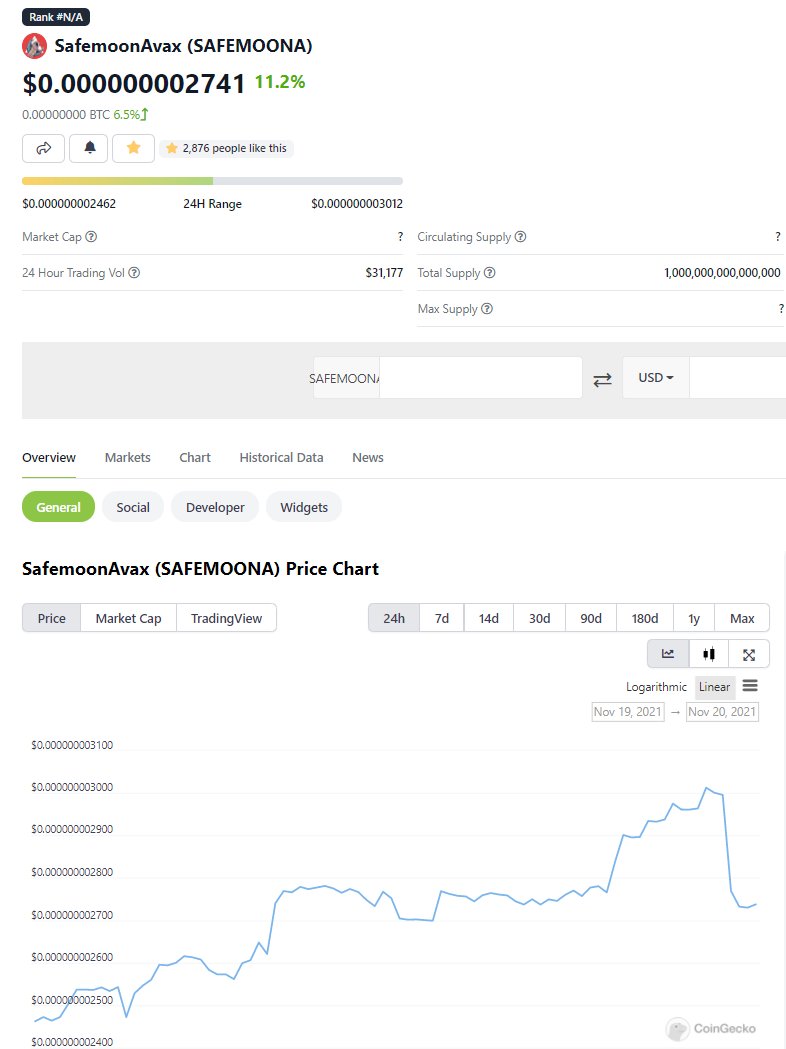Click the $0.000000003012 range high value
The width and height of the screenshot is (786, 1049).
357,204
